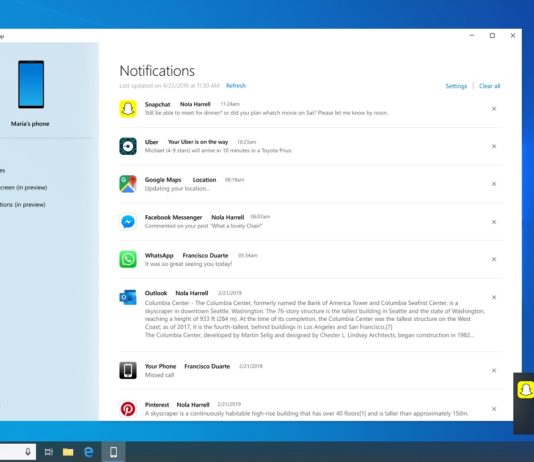Open the Outlook Columbia Center email text
This screenshot has height=462, width=534.
(x=315, y=319)
